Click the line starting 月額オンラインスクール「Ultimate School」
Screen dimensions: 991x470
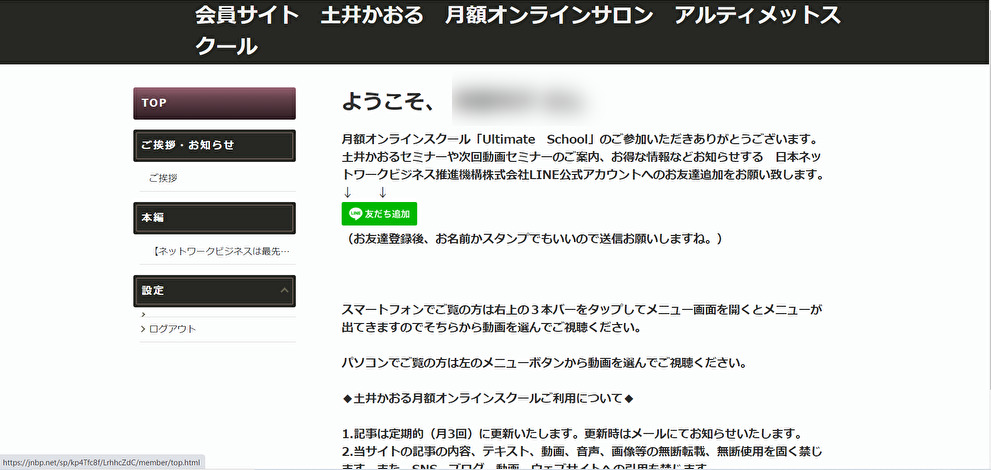pos(580,139)
